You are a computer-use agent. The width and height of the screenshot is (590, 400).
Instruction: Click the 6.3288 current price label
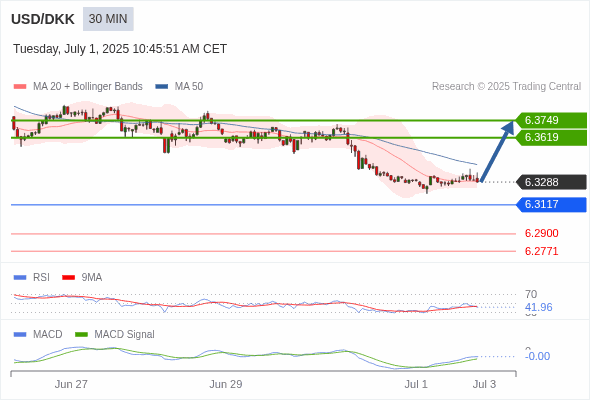pyautogui.click(x=551, y=182)
